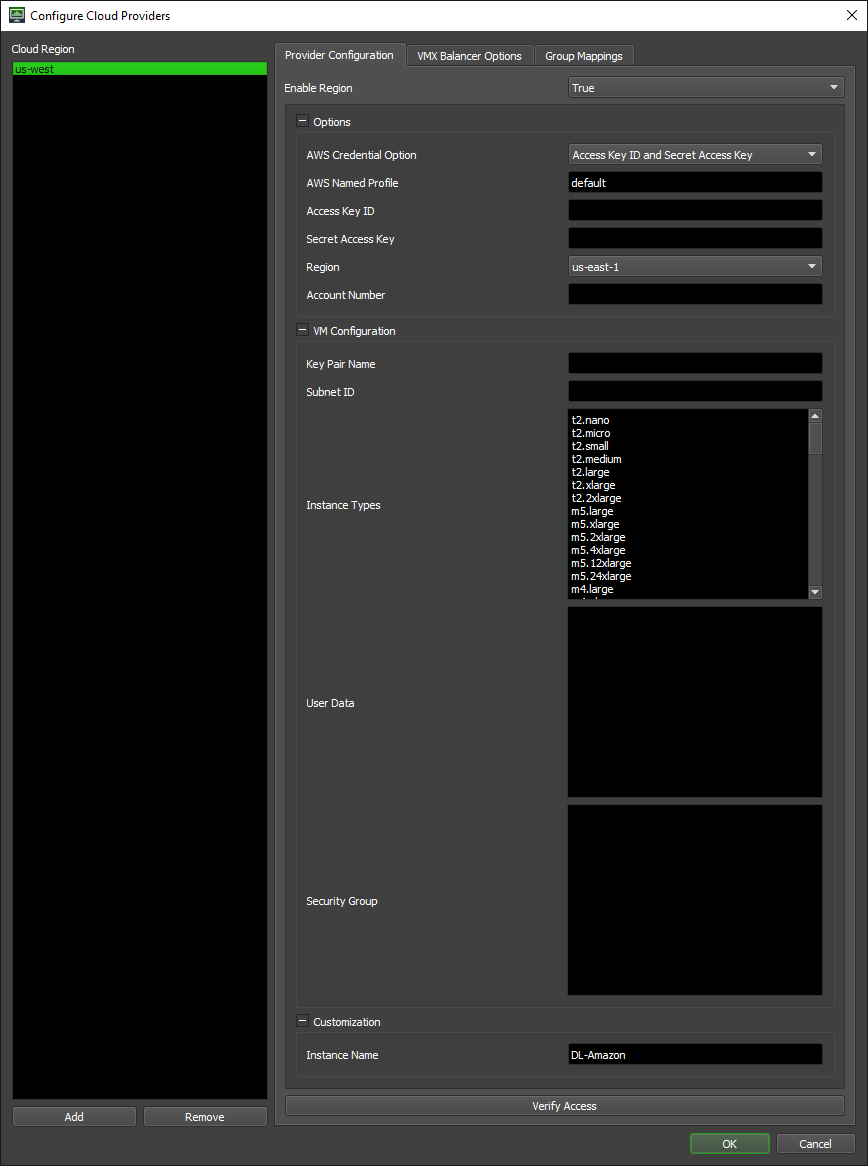Switch to VMX Balancer Options tab
868x1166 pixels.
click(469, 56)
